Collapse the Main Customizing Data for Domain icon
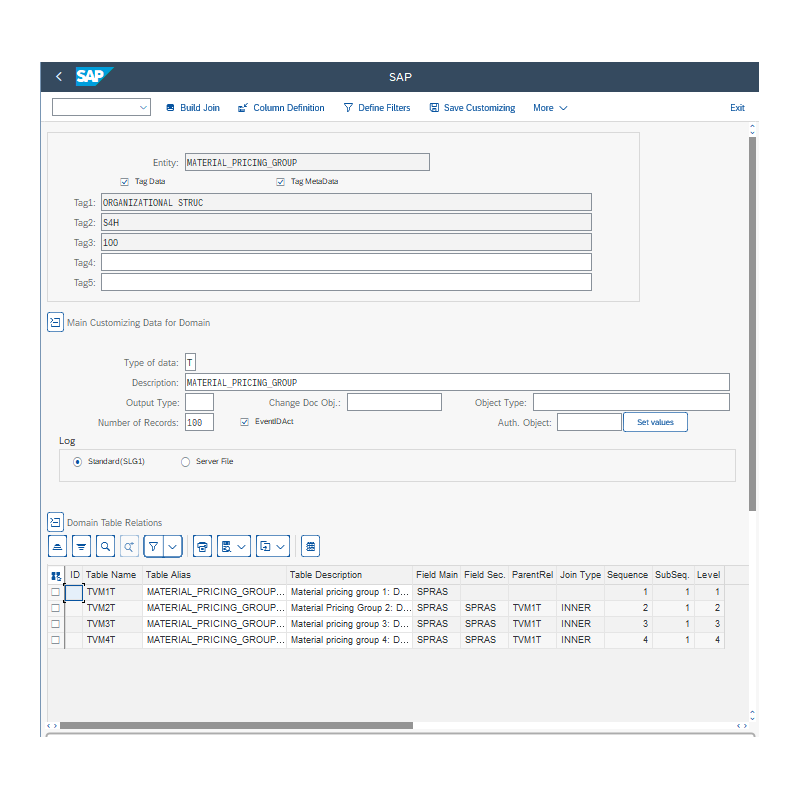 pyautogui.click(x=55, y=322)
